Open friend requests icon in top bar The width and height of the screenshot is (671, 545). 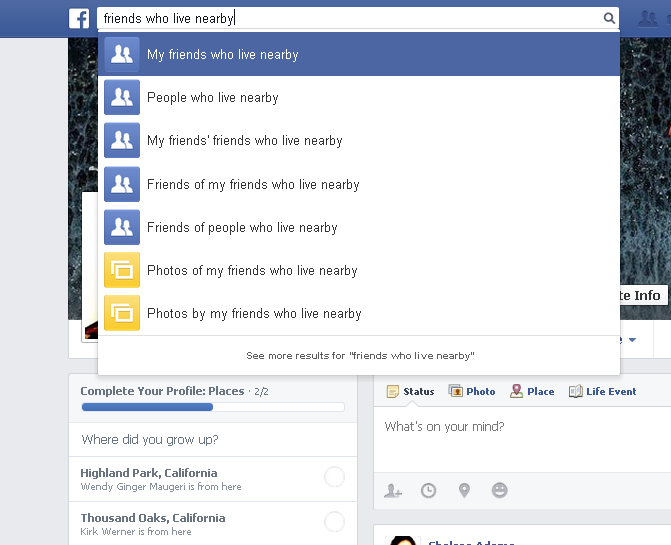coord(647,19)
